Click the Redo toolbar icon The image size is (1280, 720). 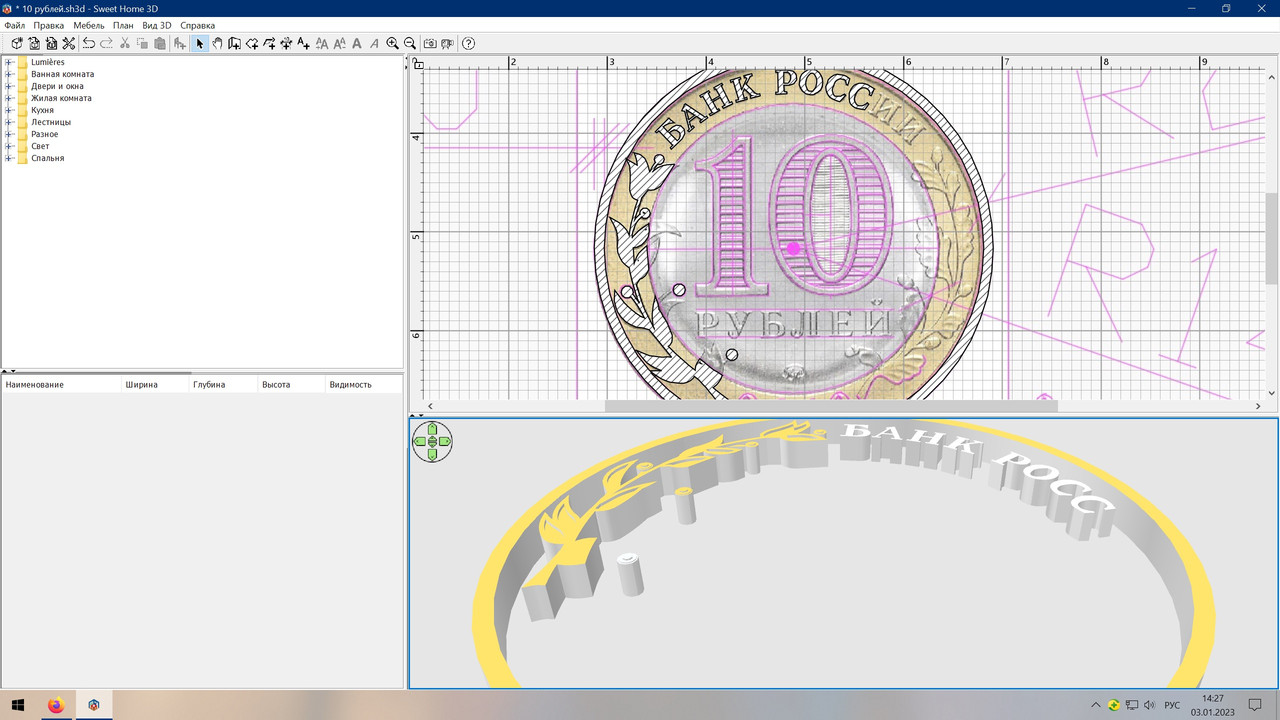106,43
